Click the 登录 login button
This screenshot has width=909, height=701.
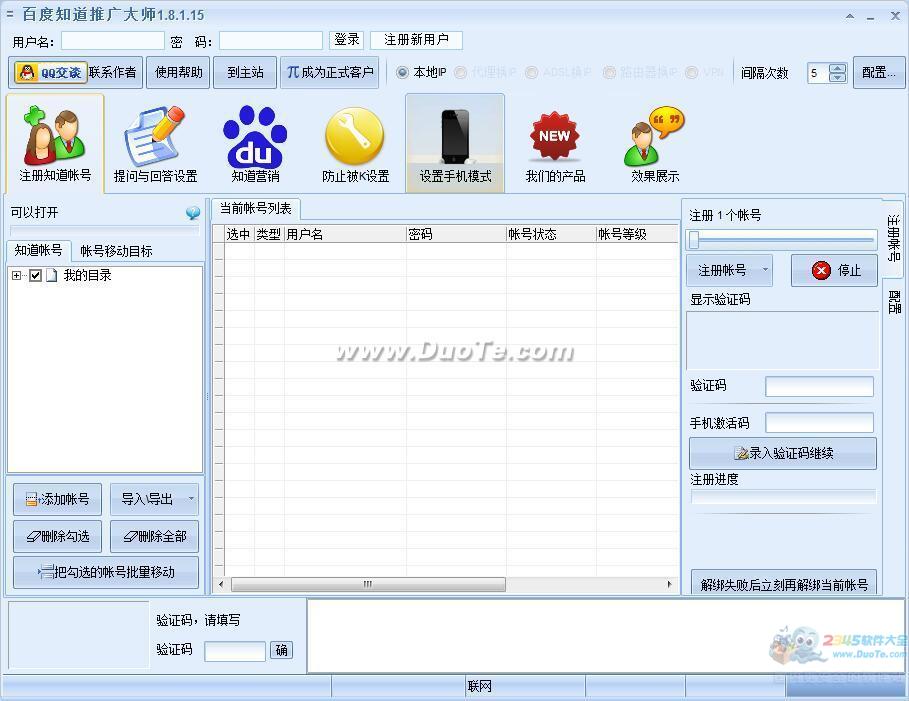[347, 39]
